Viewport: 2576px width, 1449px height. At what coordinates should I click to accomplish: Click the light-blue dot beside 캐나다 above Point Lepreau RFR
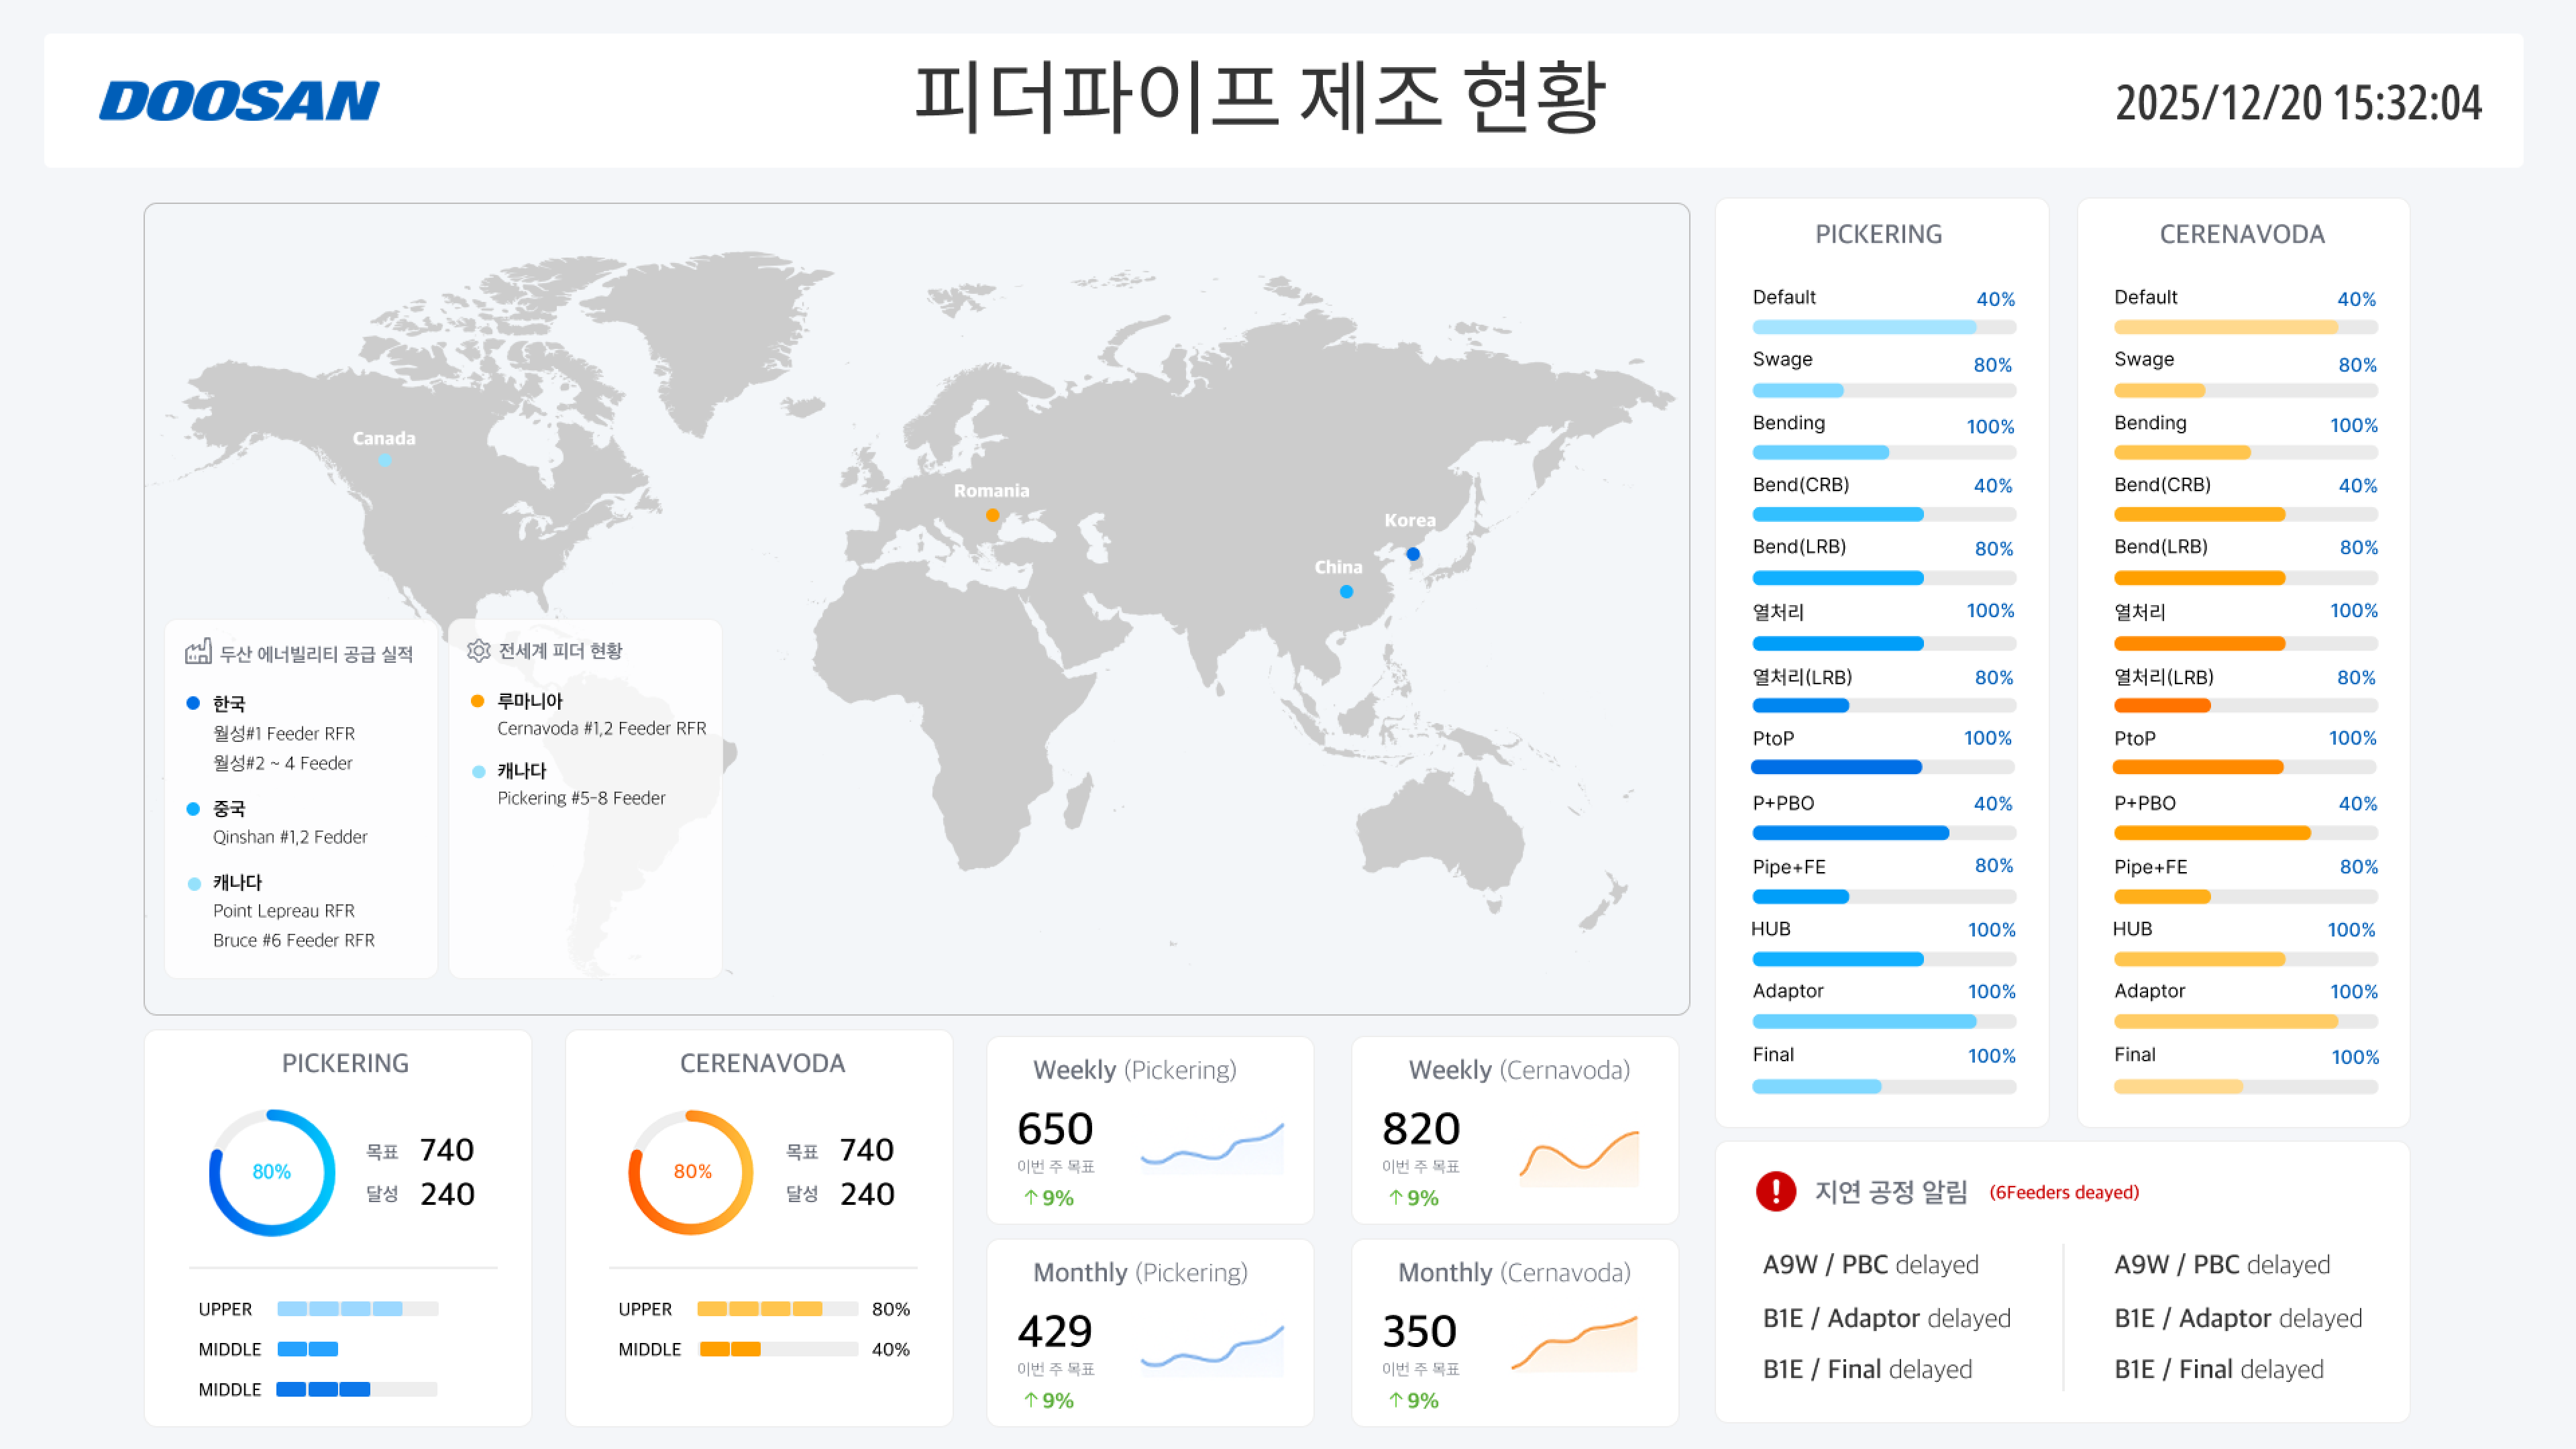[194, 883]
